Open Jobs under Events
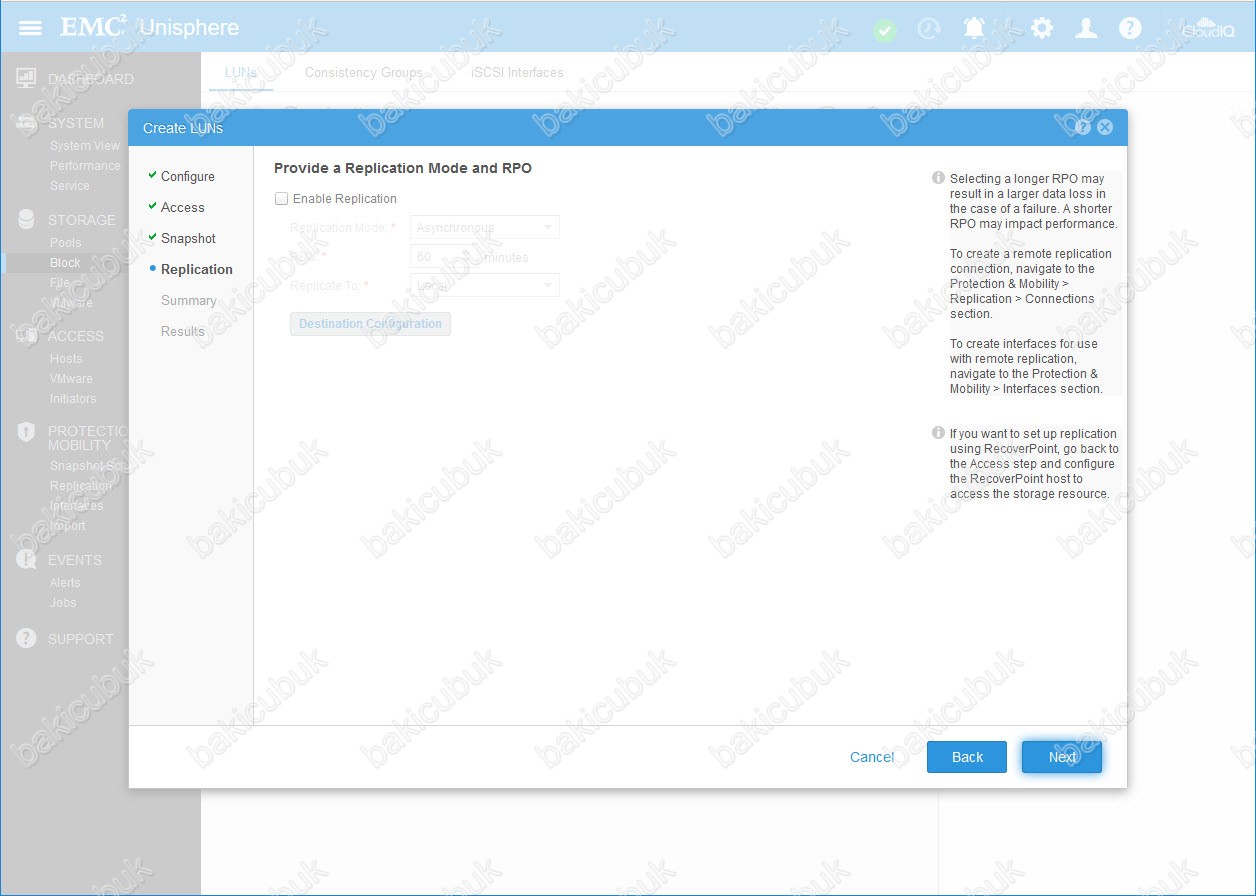The width and height of the screenshot is (1256, 896). (x=63, y=603)
